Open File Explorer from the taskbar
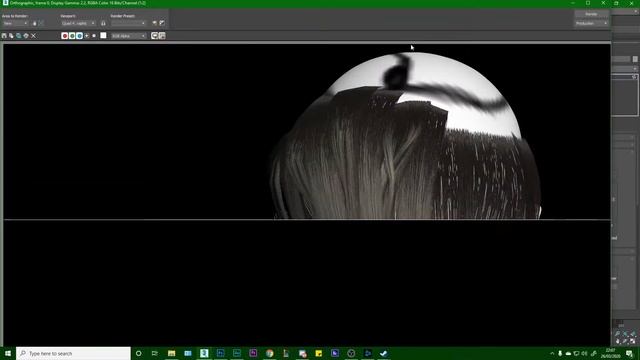Image resolution: width=640 pixels, height=360 pixels. pyautogui.click(x=171, y=353)
